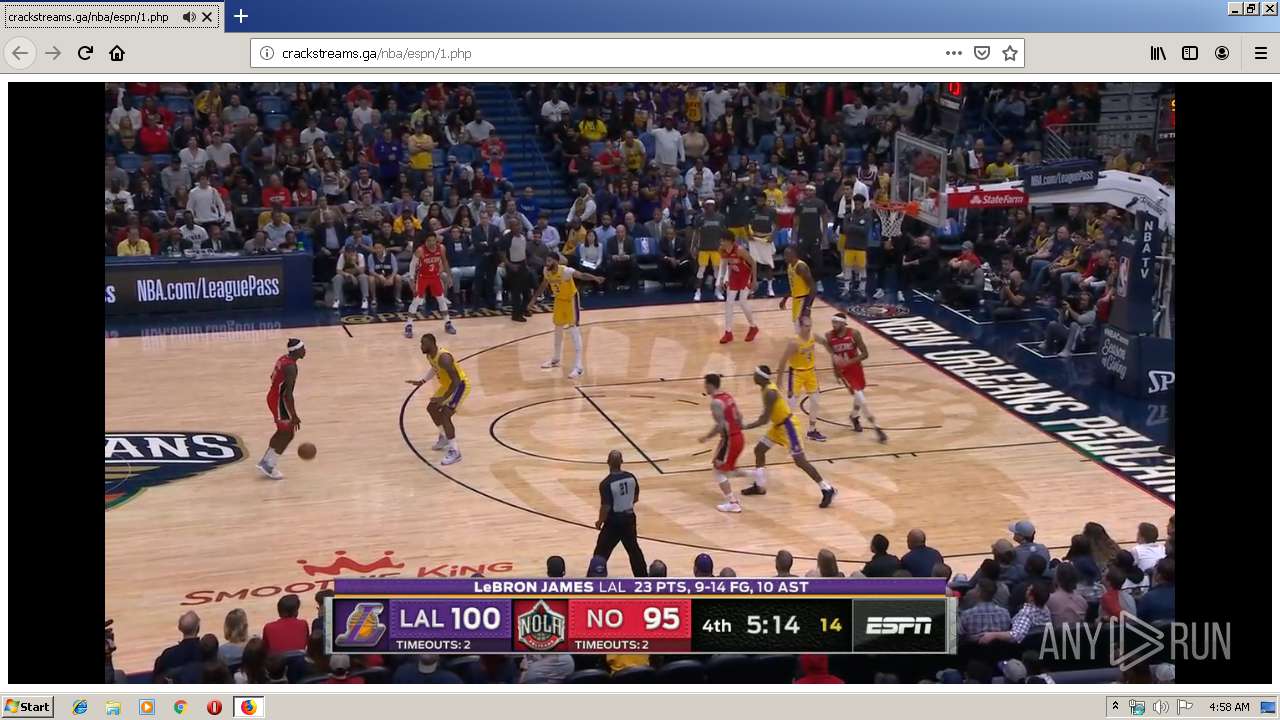Open Windows Media Player from taskbar
The width and height of the screenshot is (1280, 720).
click(147, 707)
